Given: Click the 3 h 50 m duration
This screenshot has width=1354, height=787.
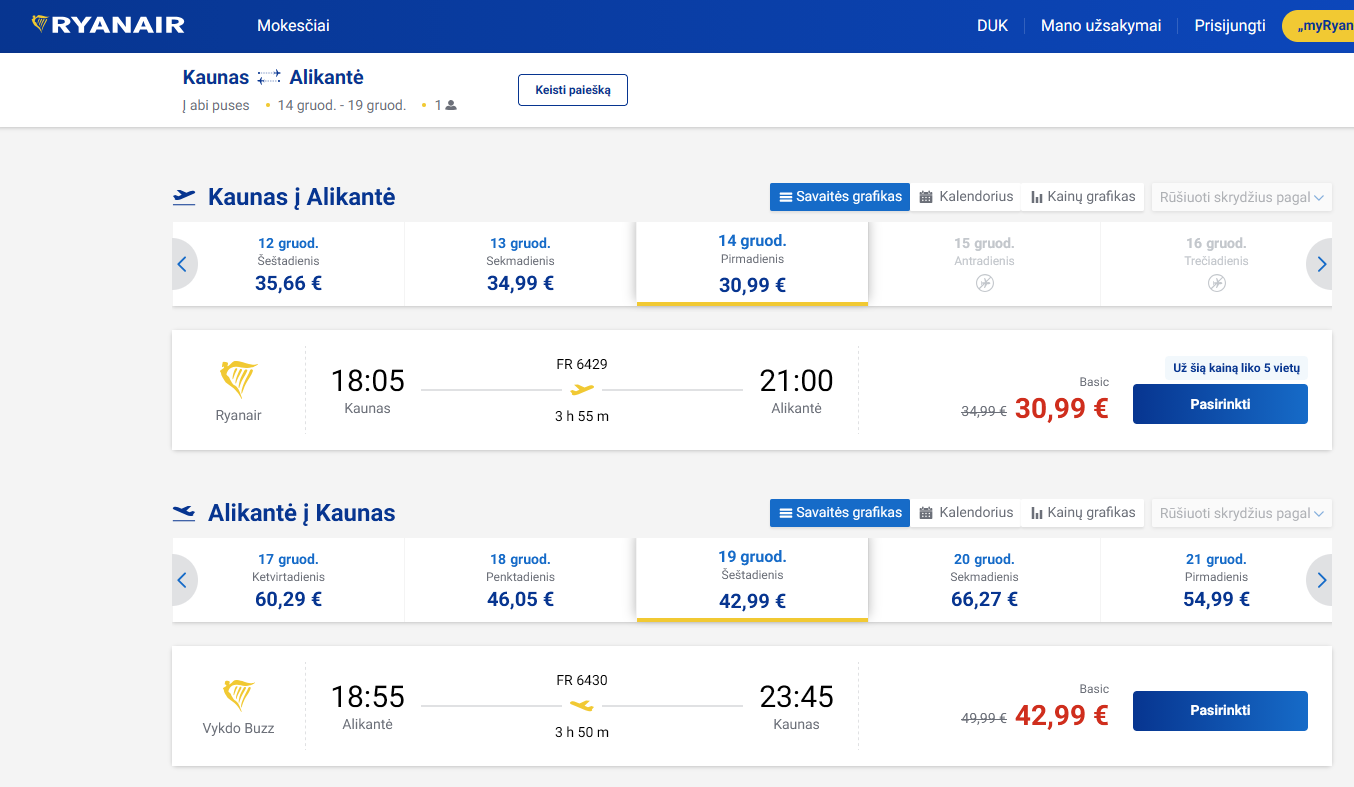Looking at the screenshot, I should click(x=582, y=732).
